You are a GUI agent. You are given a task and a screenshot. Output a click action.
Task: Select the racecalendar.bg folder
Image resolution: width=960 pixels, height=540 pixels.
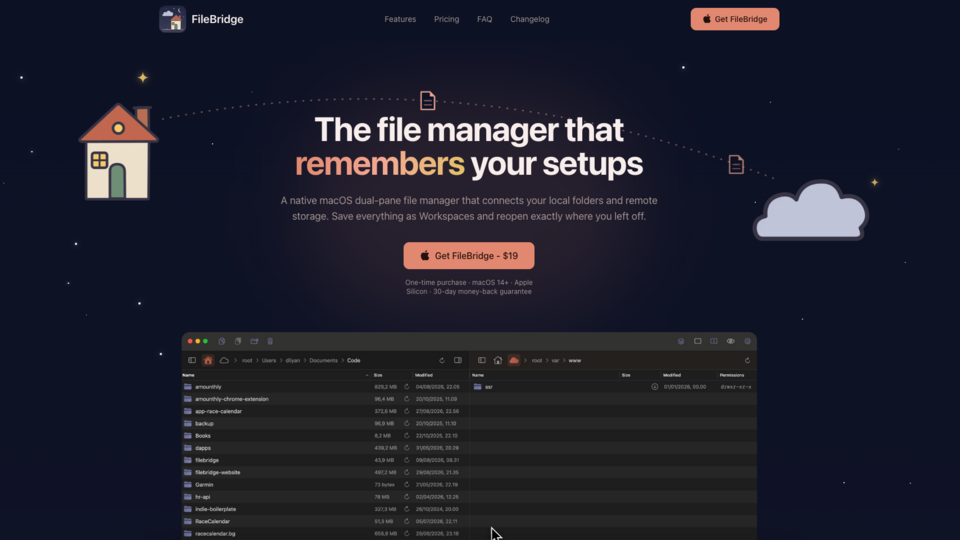[x=326, y=533]
